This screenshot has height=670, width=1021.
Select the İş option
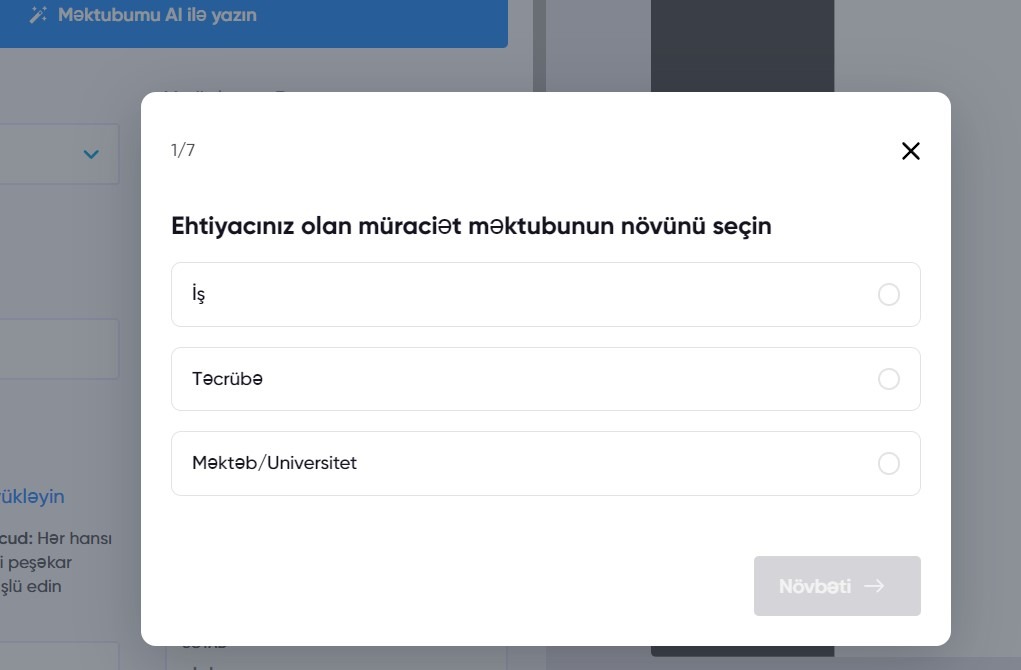point(545,294)
